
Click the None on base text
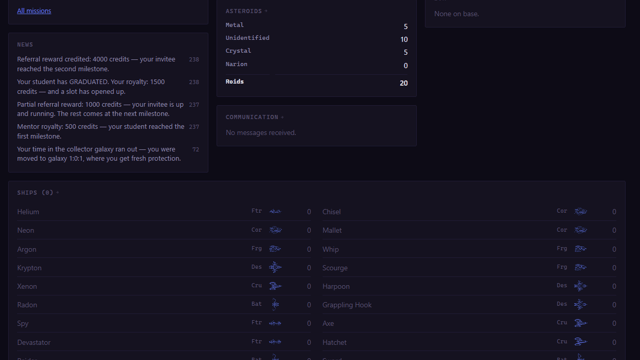(456, 14)
